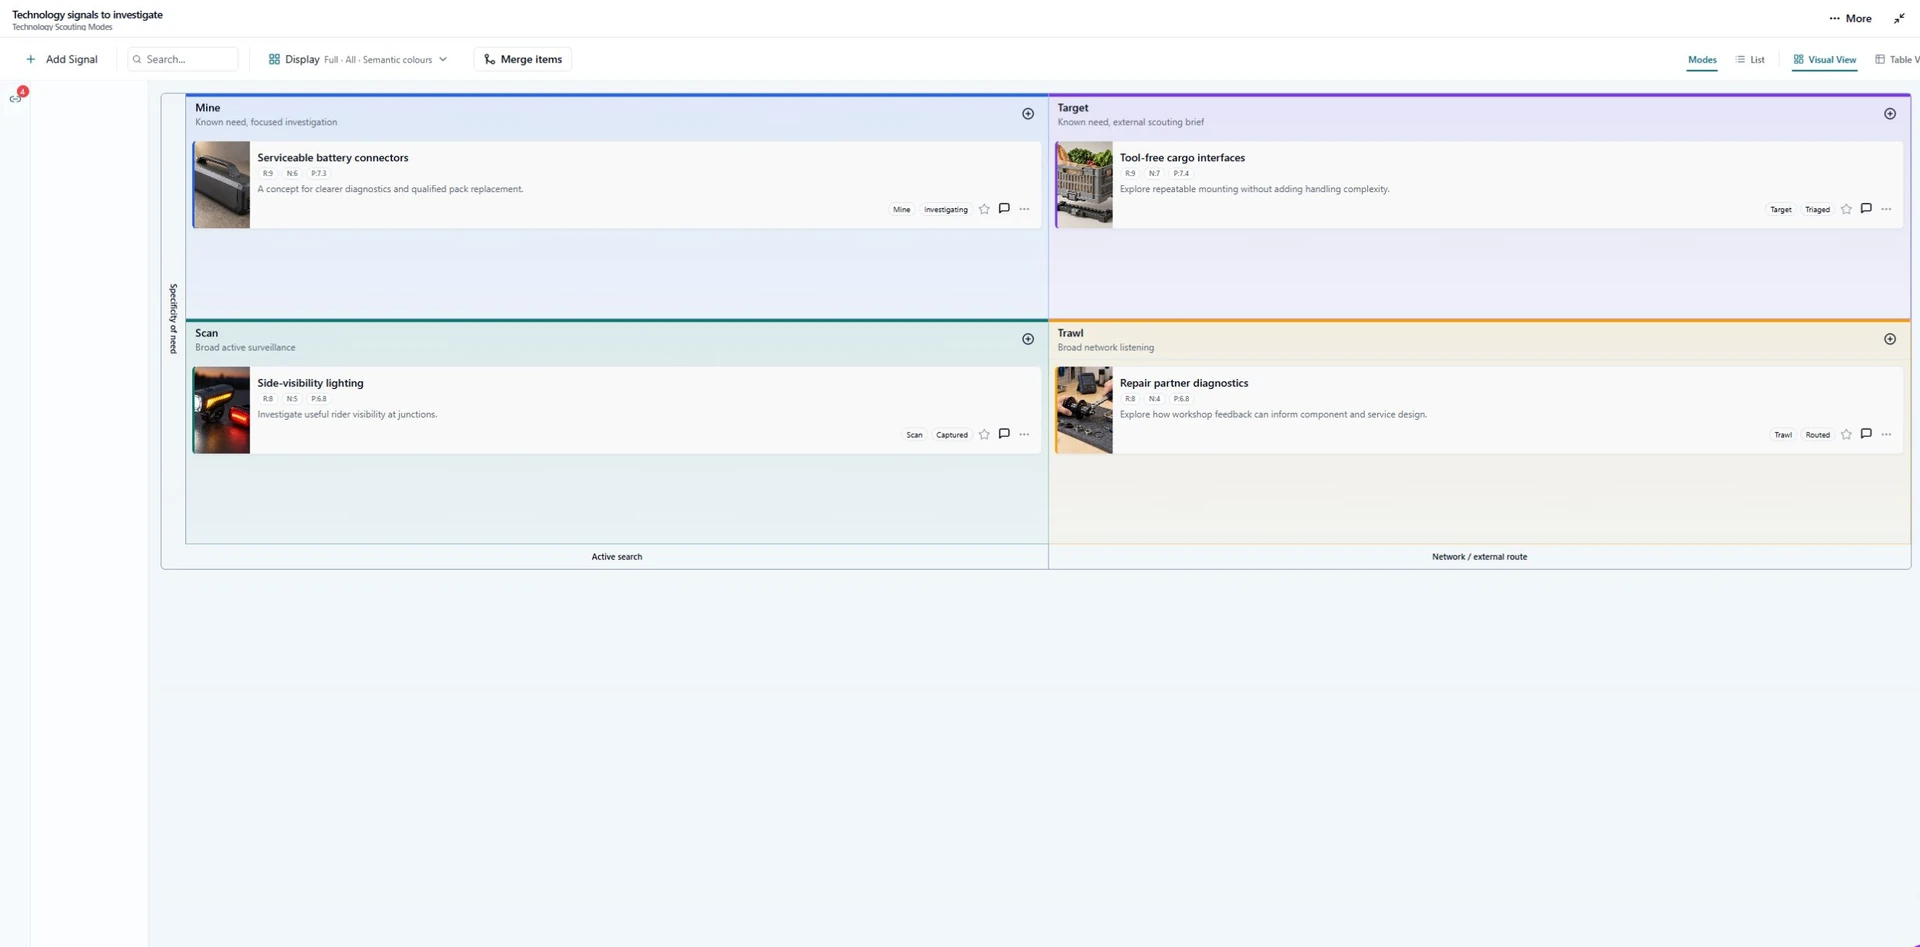Viewport: 1920px width, 947px height.
Task: Click the Add Signal button
Action: (x=62, y=59)
